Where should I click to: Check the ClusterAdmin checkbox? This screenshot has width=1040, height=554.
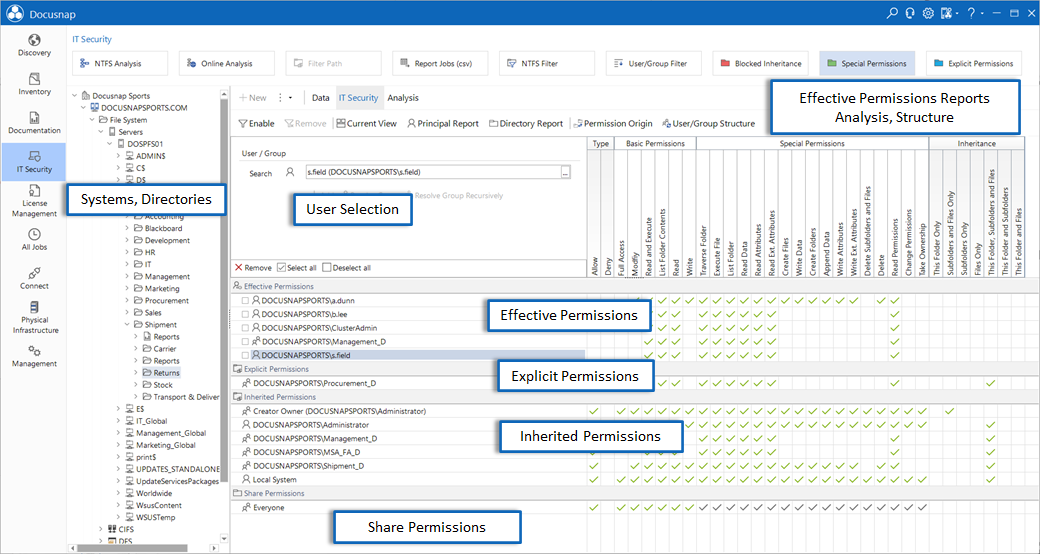(246, 328)
